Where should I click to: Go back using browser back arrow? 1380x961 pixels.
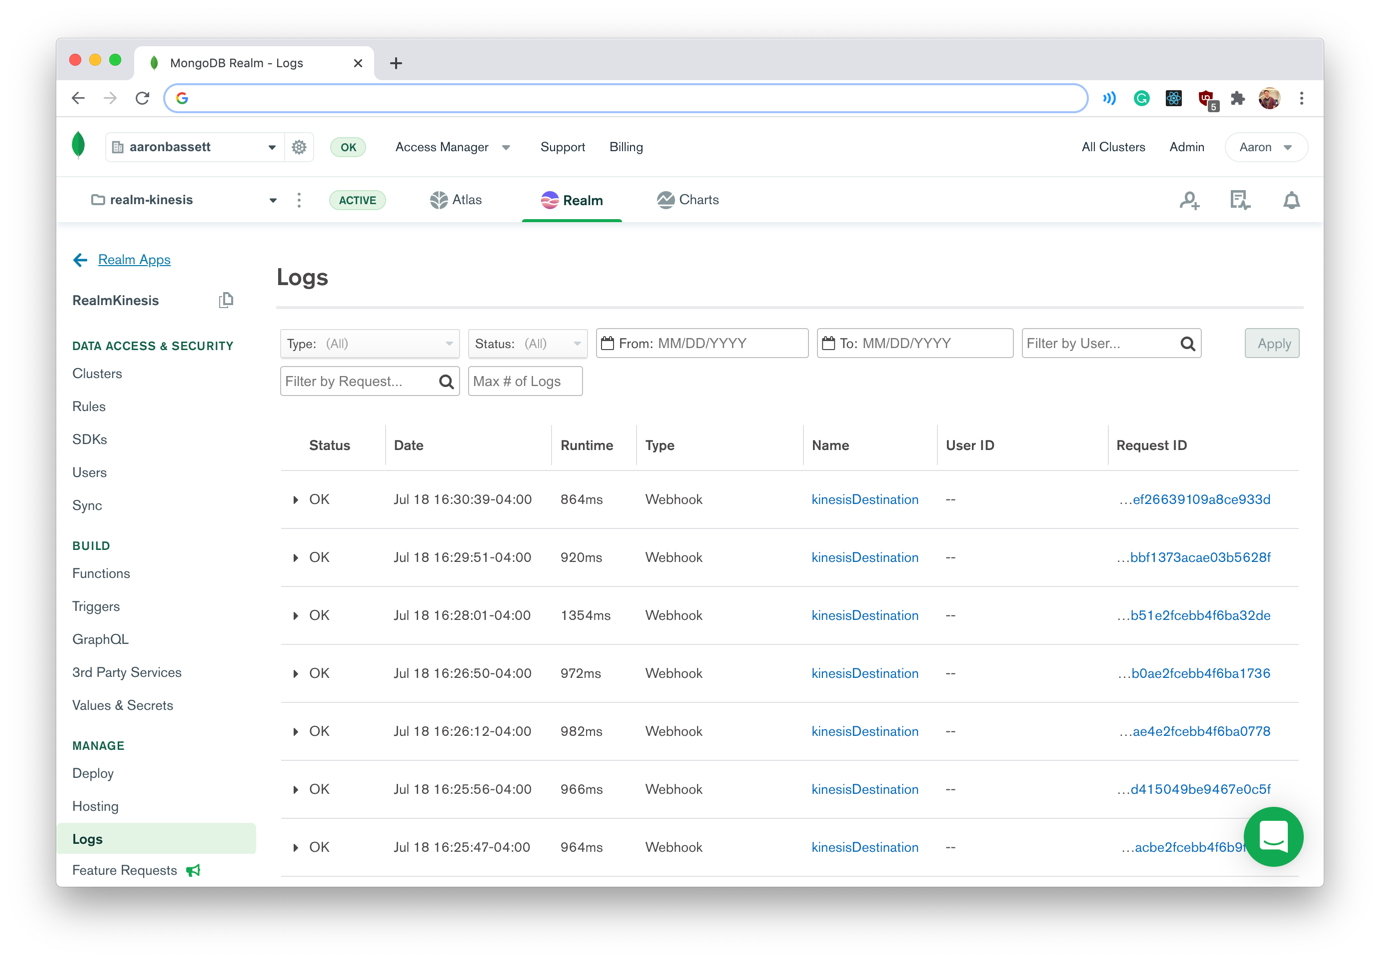(x=78, y=98)
